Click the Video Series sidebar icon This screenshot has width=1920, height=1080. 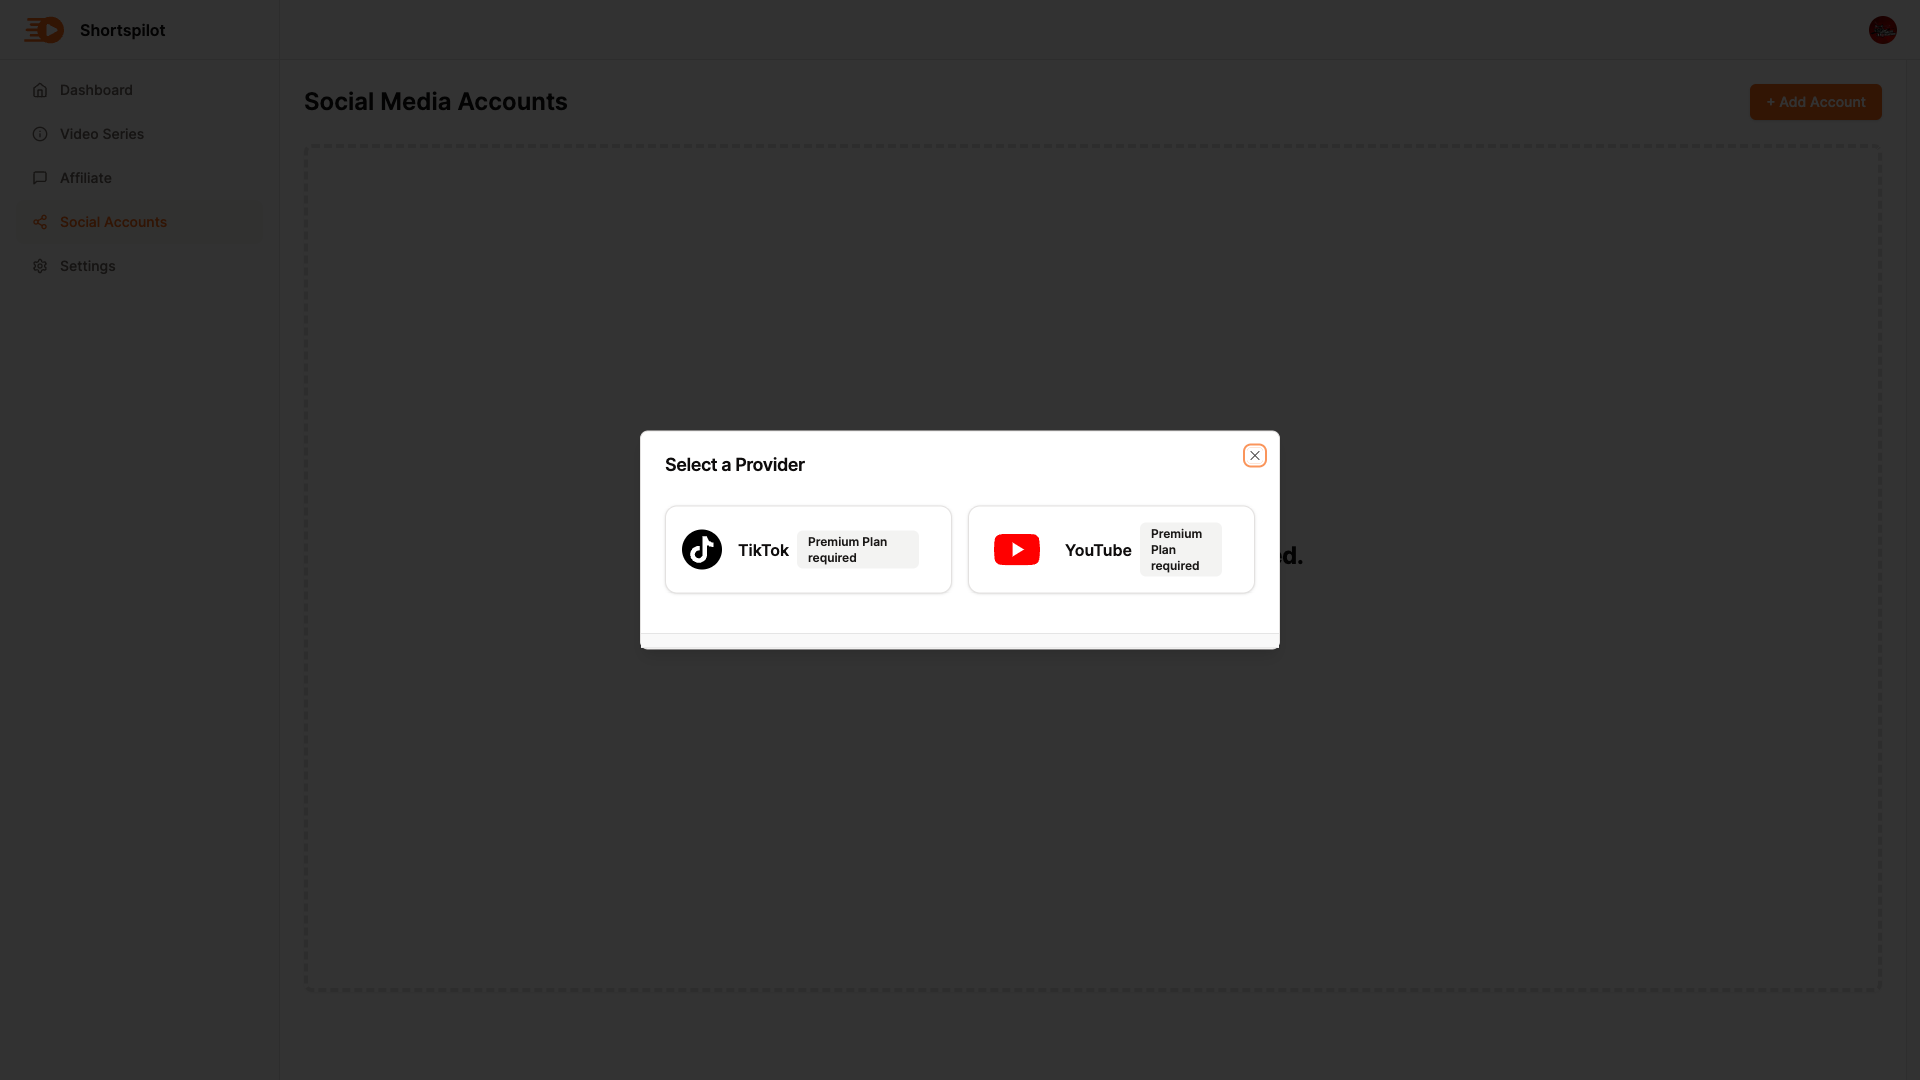click(40, 134)
